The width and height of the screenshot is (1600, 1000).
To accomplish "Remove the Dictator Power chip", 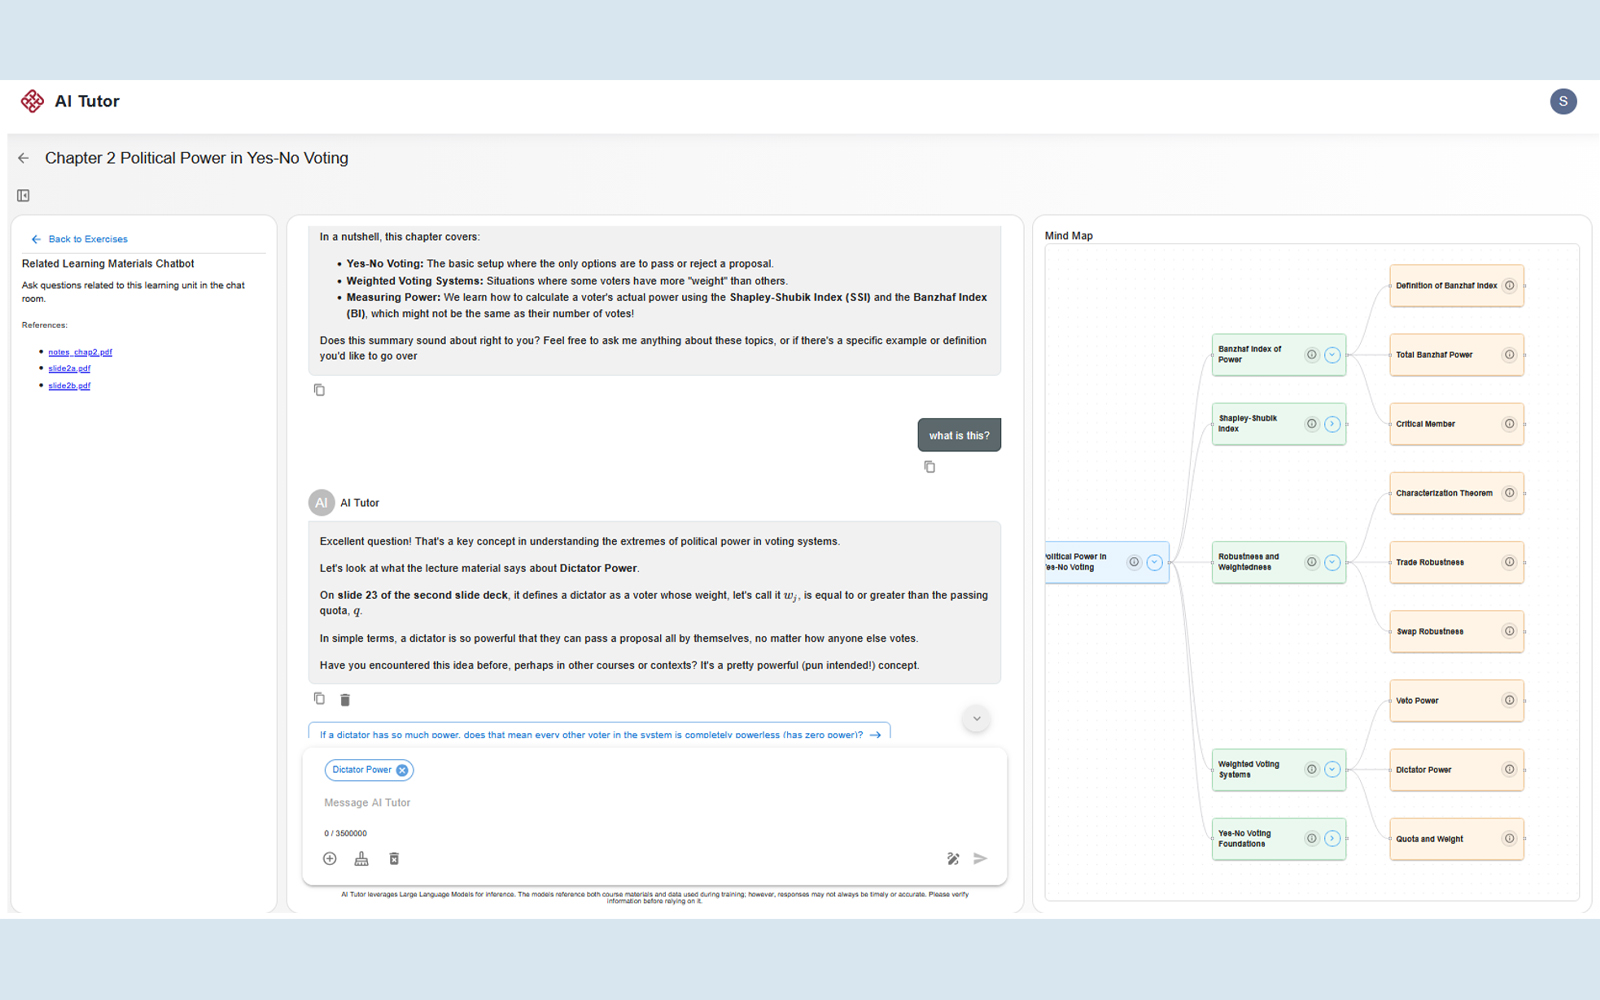I will pyautogui.click(x=402, y=770).
